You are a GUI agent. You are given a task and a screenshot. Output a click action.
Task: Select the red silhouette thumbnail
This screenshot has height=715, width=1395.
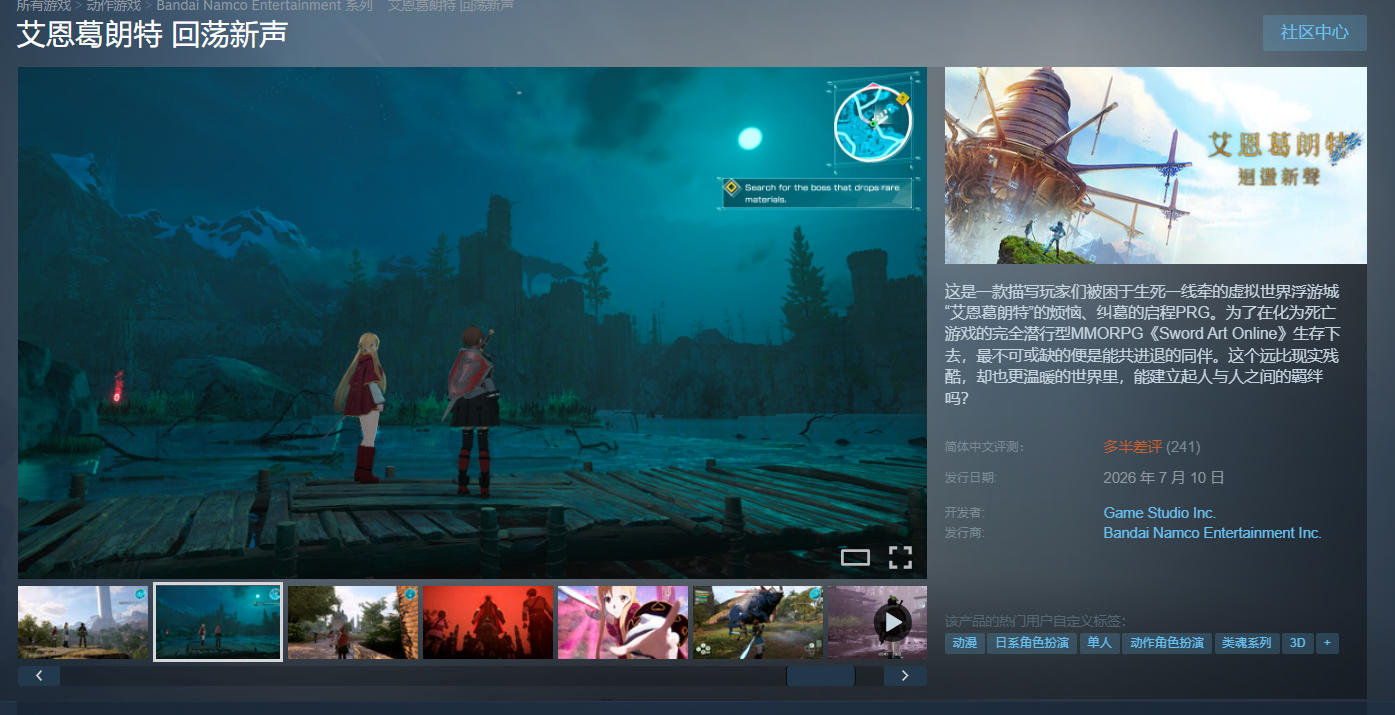coord(488,622)
